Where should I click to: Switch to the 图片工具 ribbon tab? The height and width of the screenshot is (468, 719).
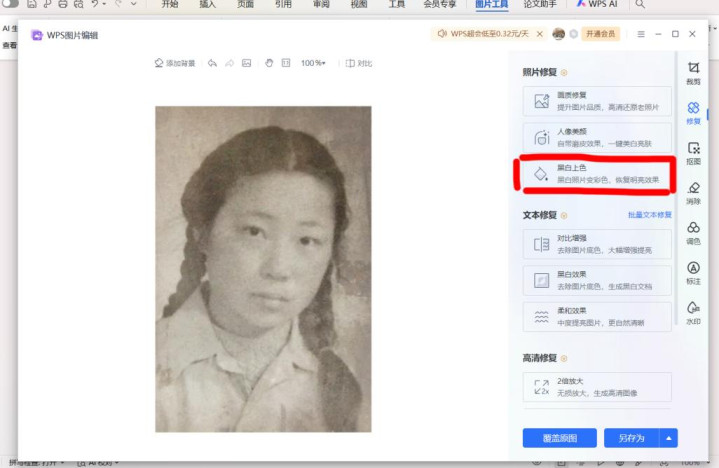(491, 5)
